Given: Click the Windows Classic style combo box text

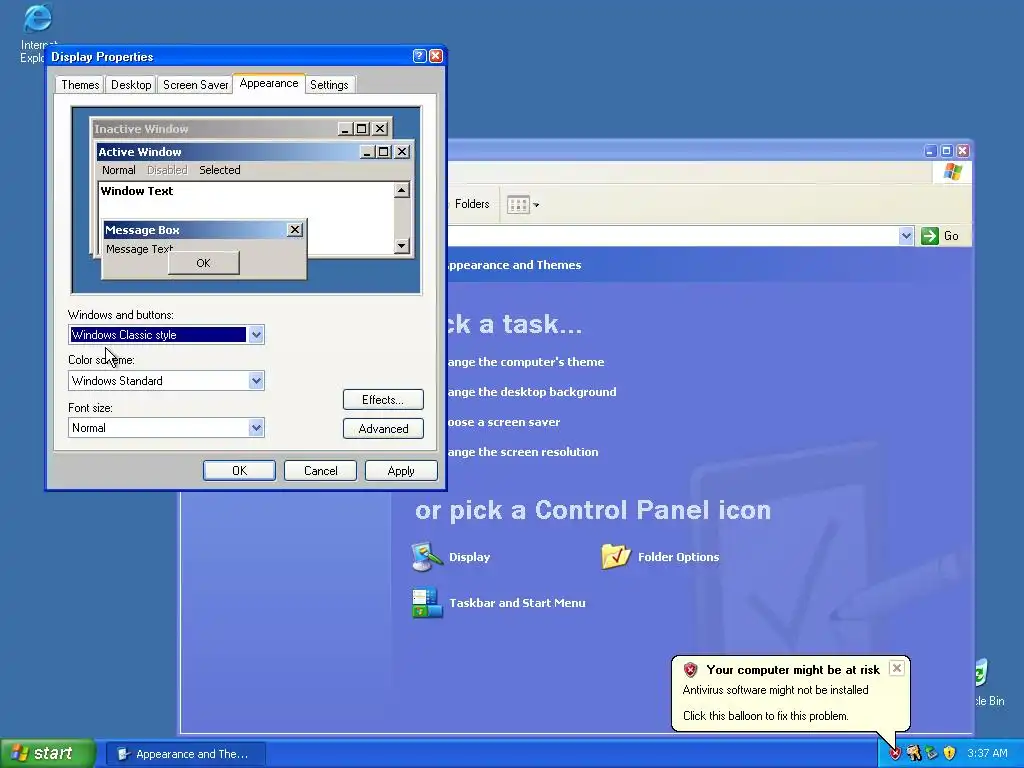Looking at the screenshot, I should tap(158, 335).
